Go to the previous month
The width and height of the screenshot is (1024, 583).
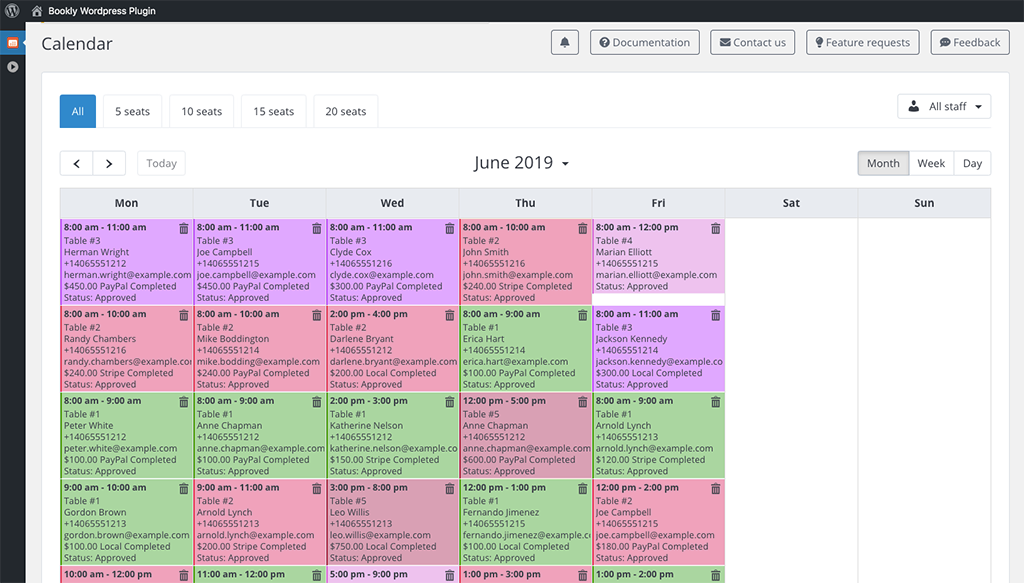(x=76, y=163)
